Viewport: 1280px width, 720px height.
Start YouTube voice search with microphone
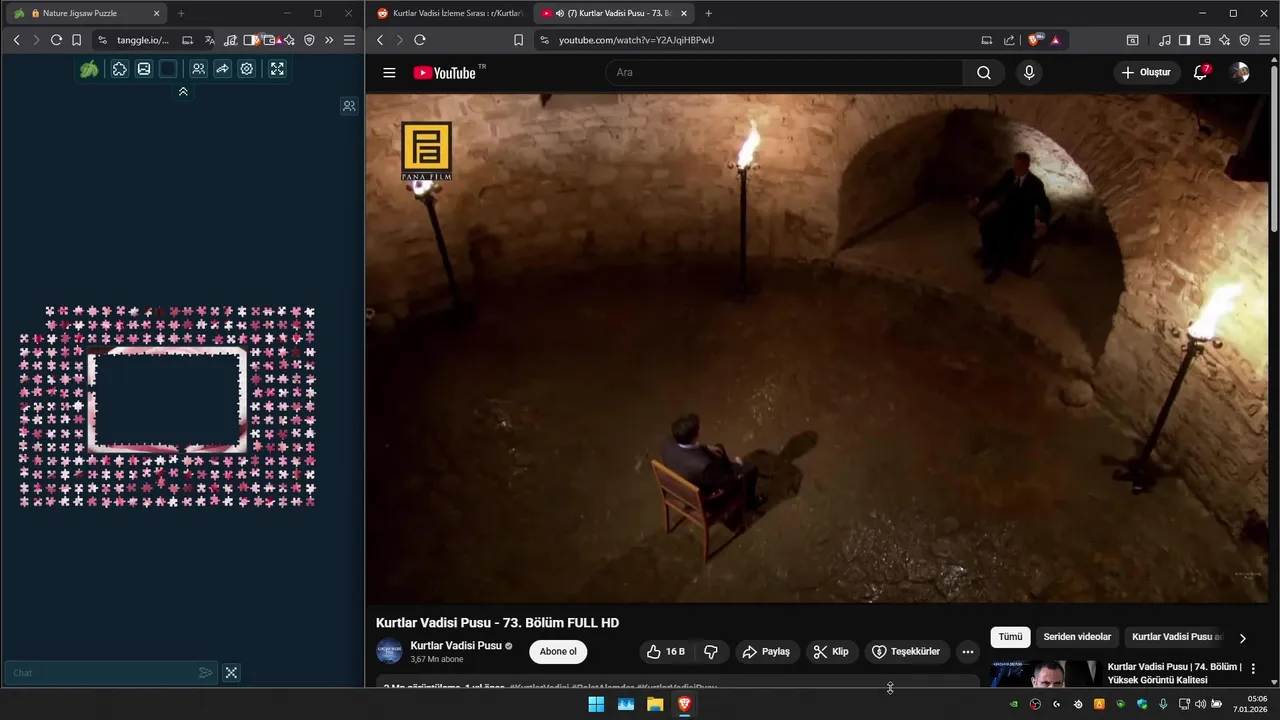1028,72
